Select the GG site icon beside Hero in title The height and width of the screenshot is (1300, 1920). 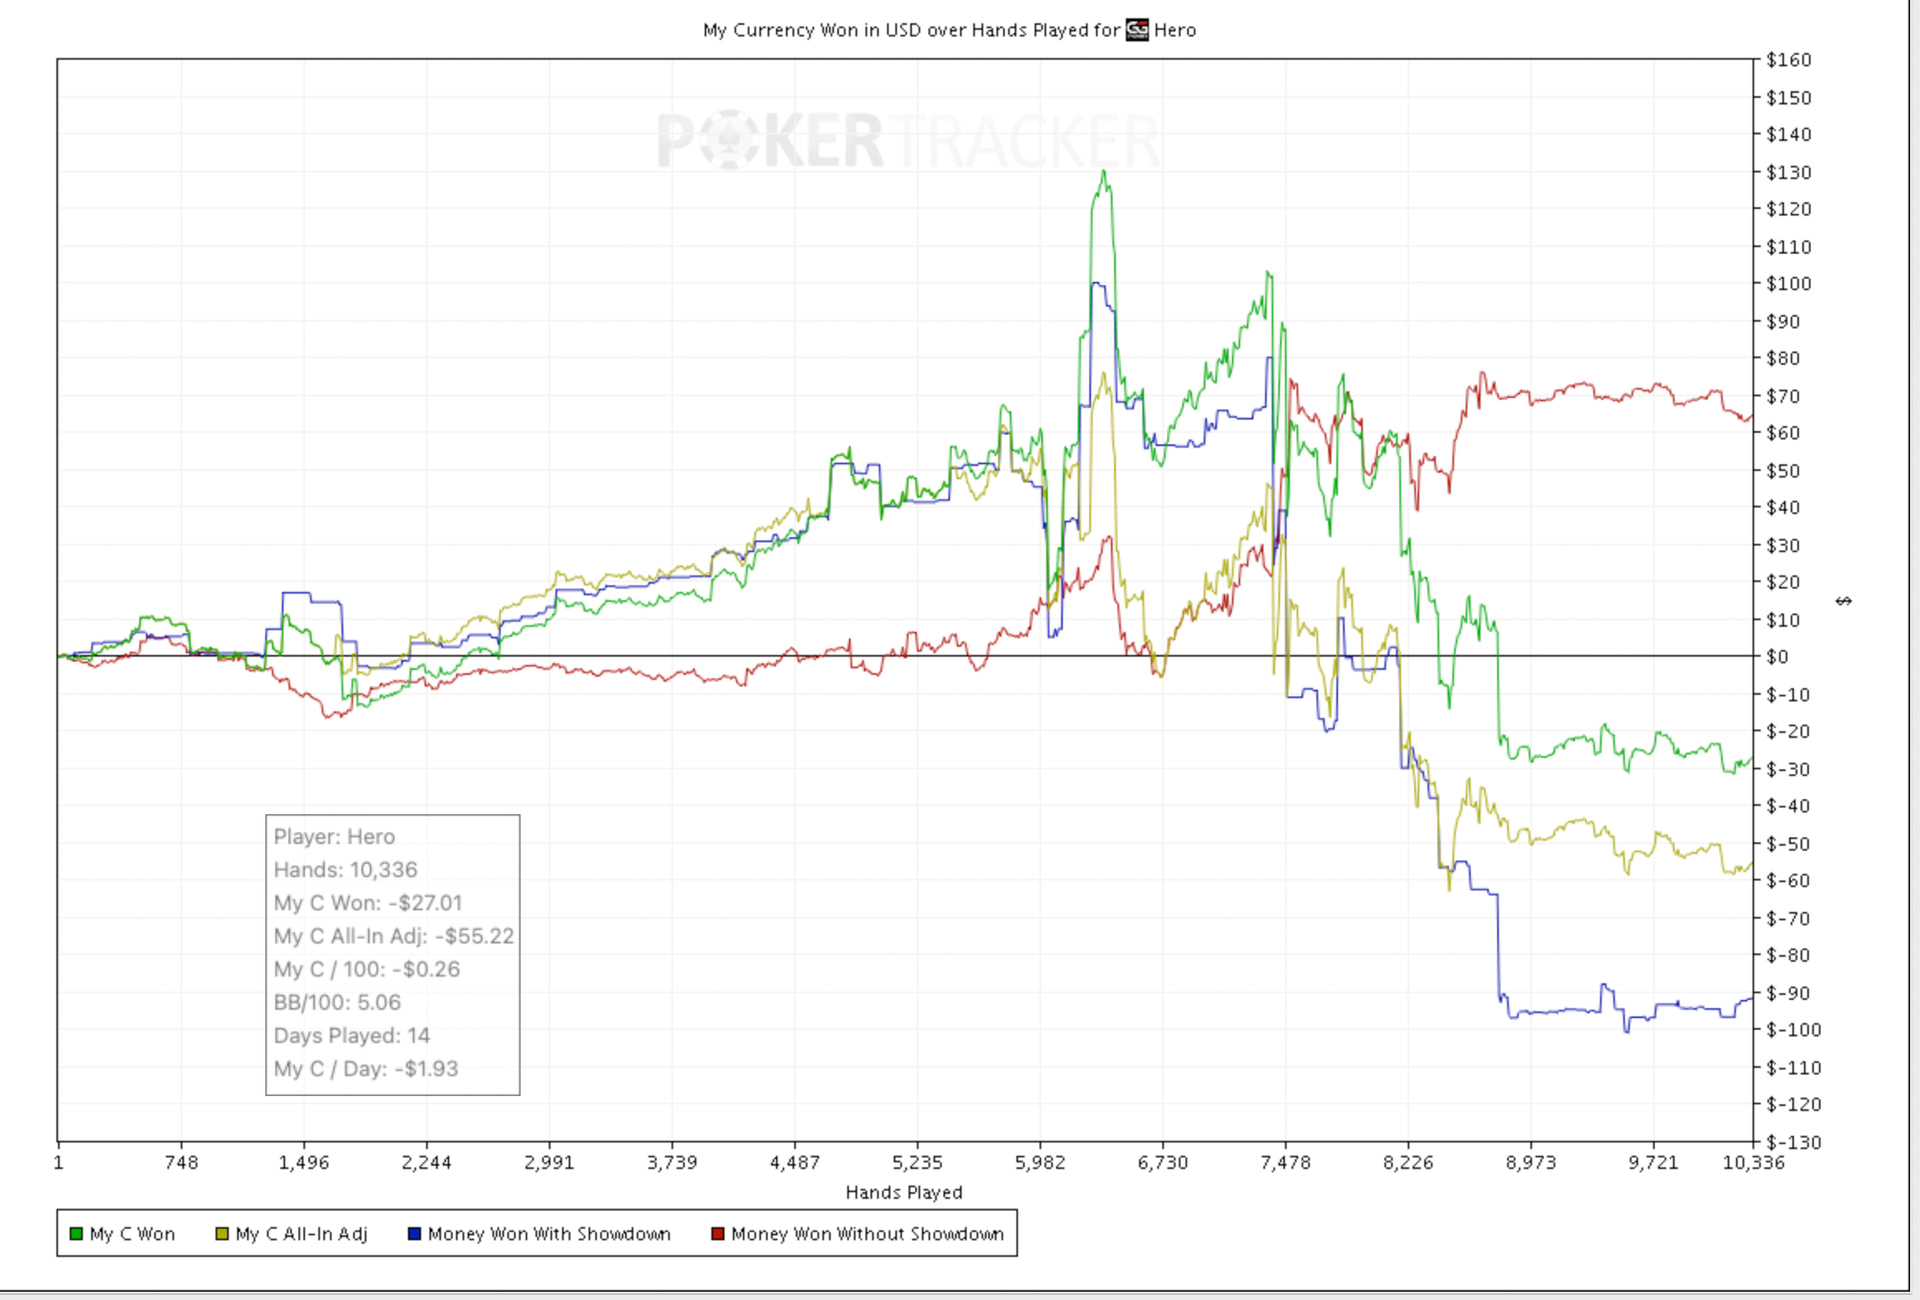pyautogui.click(x=1137, y=30)
